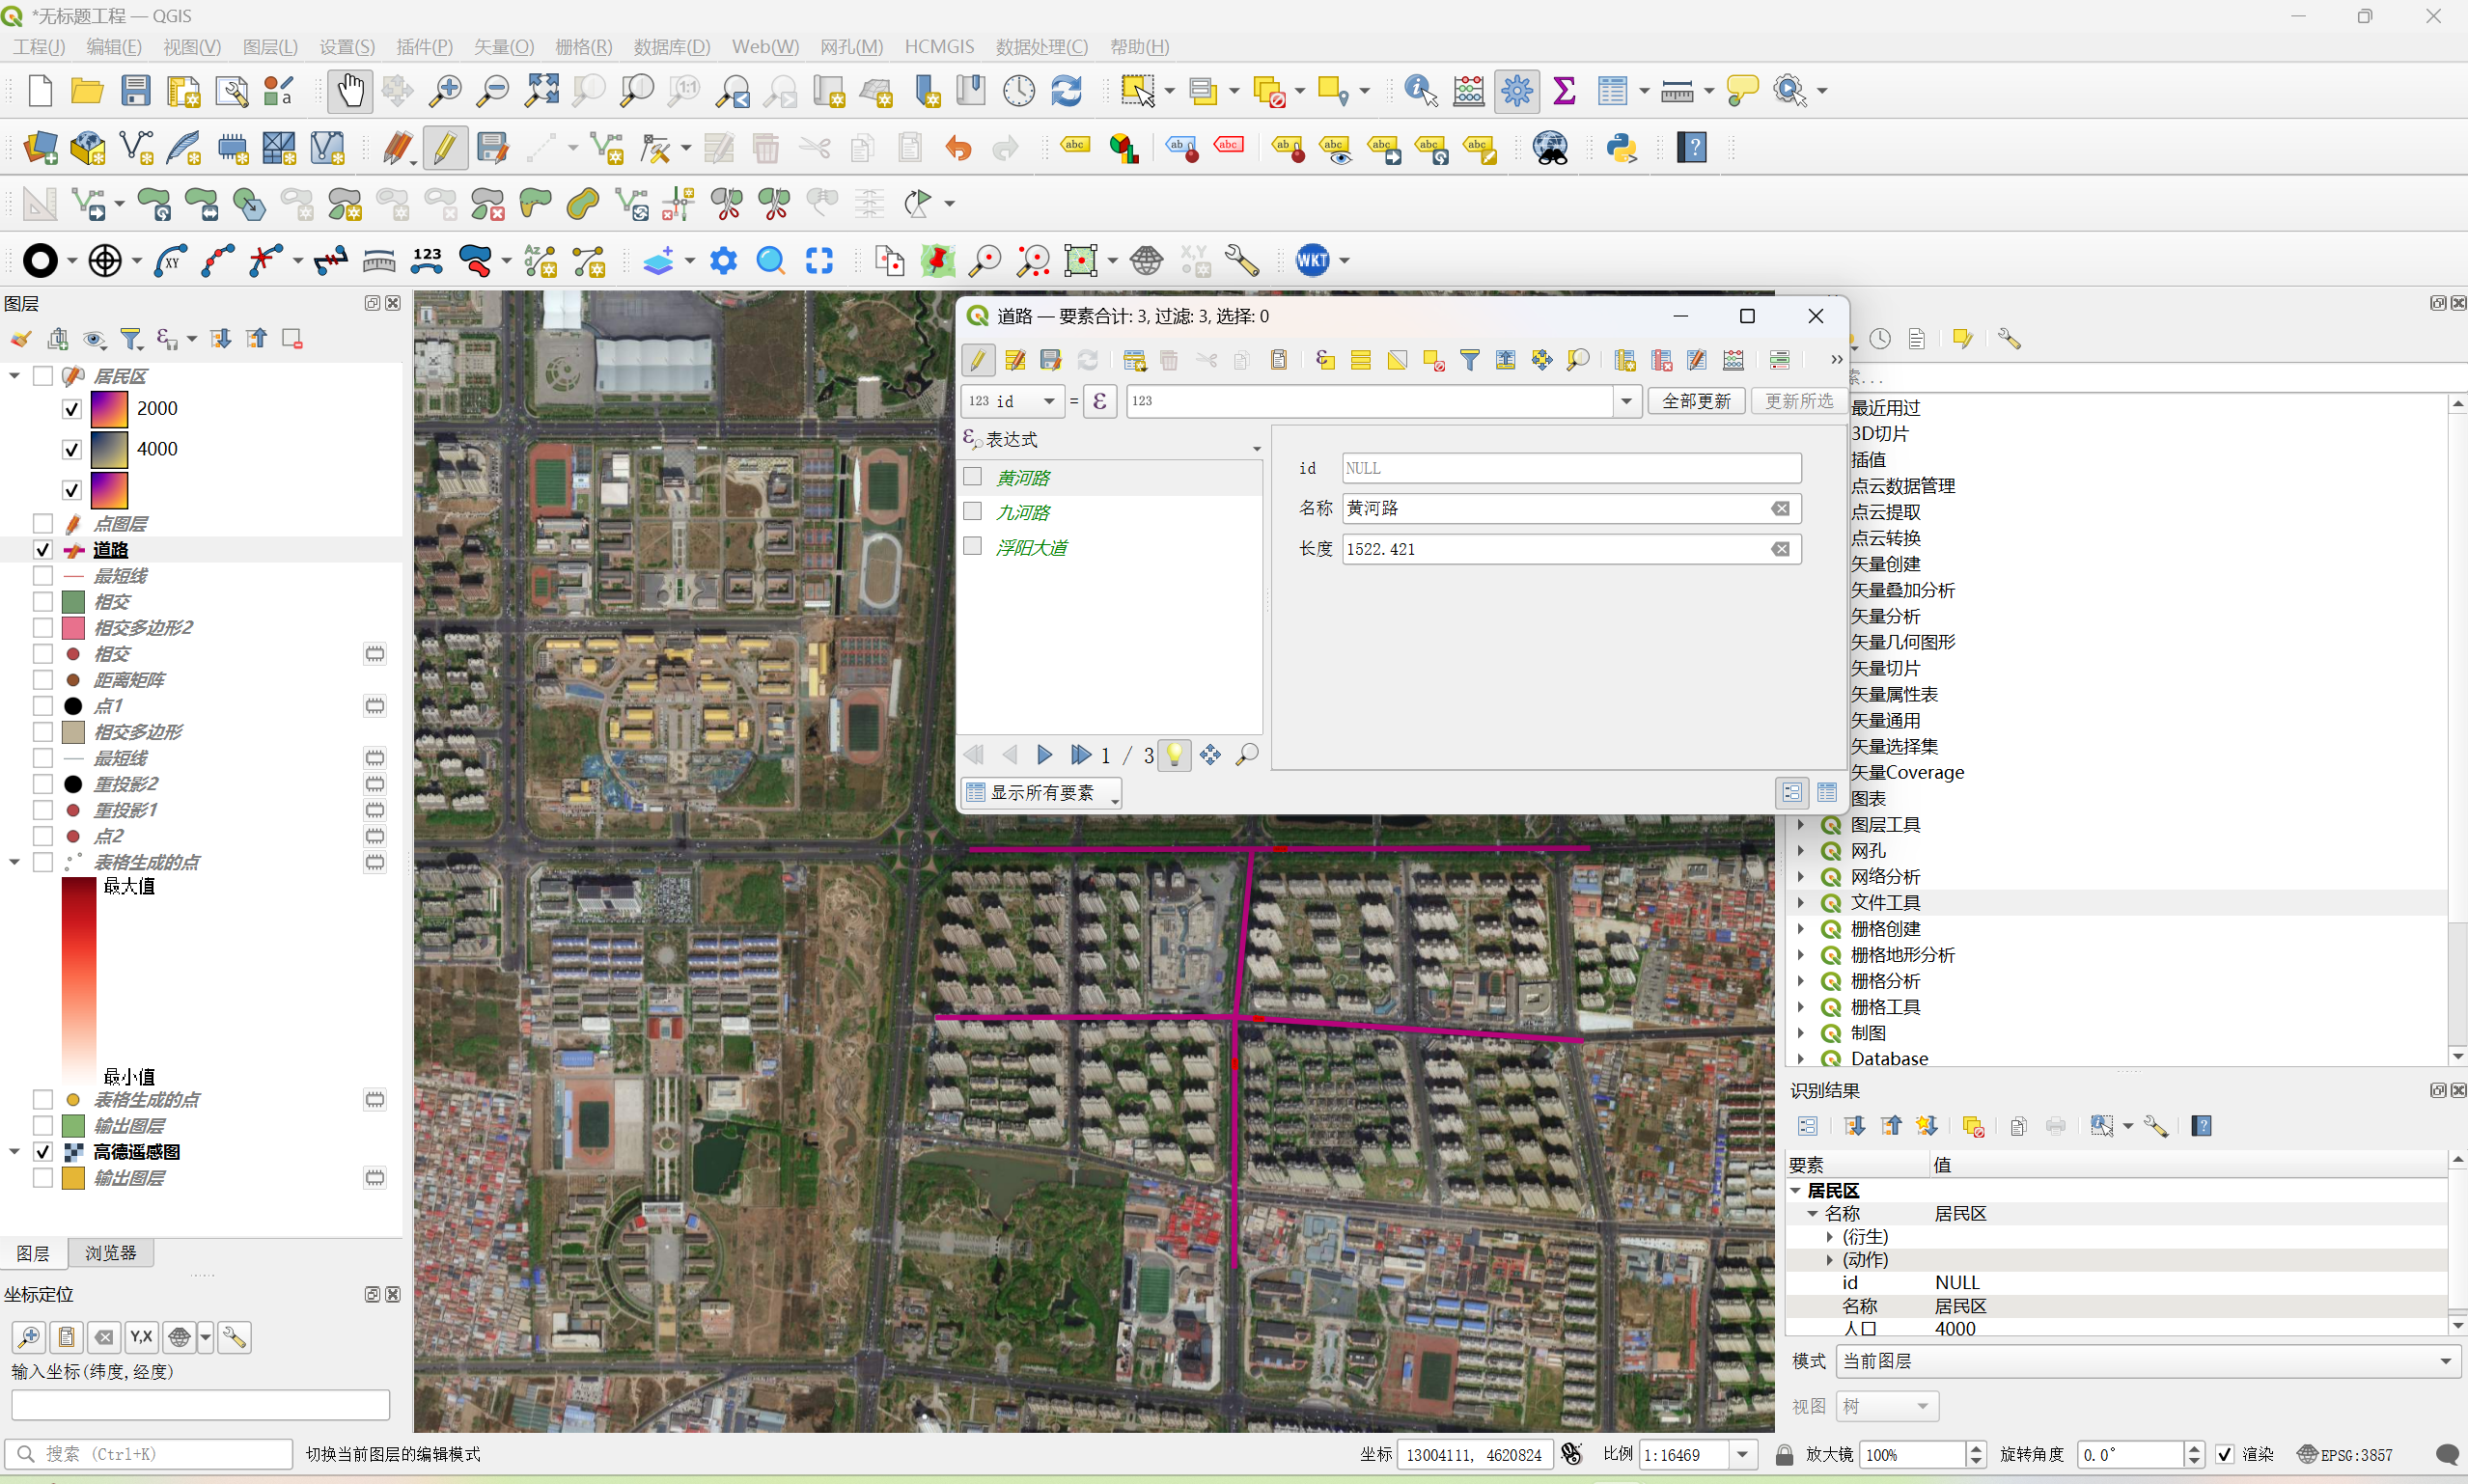Click the Statistical Summary sigma icon
The height and width of the screenshot is (1484, 2468).
point(1564,91)
